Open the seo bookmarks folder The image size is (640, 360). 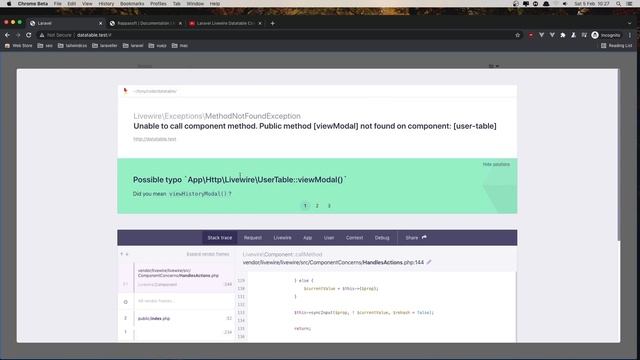45,46
